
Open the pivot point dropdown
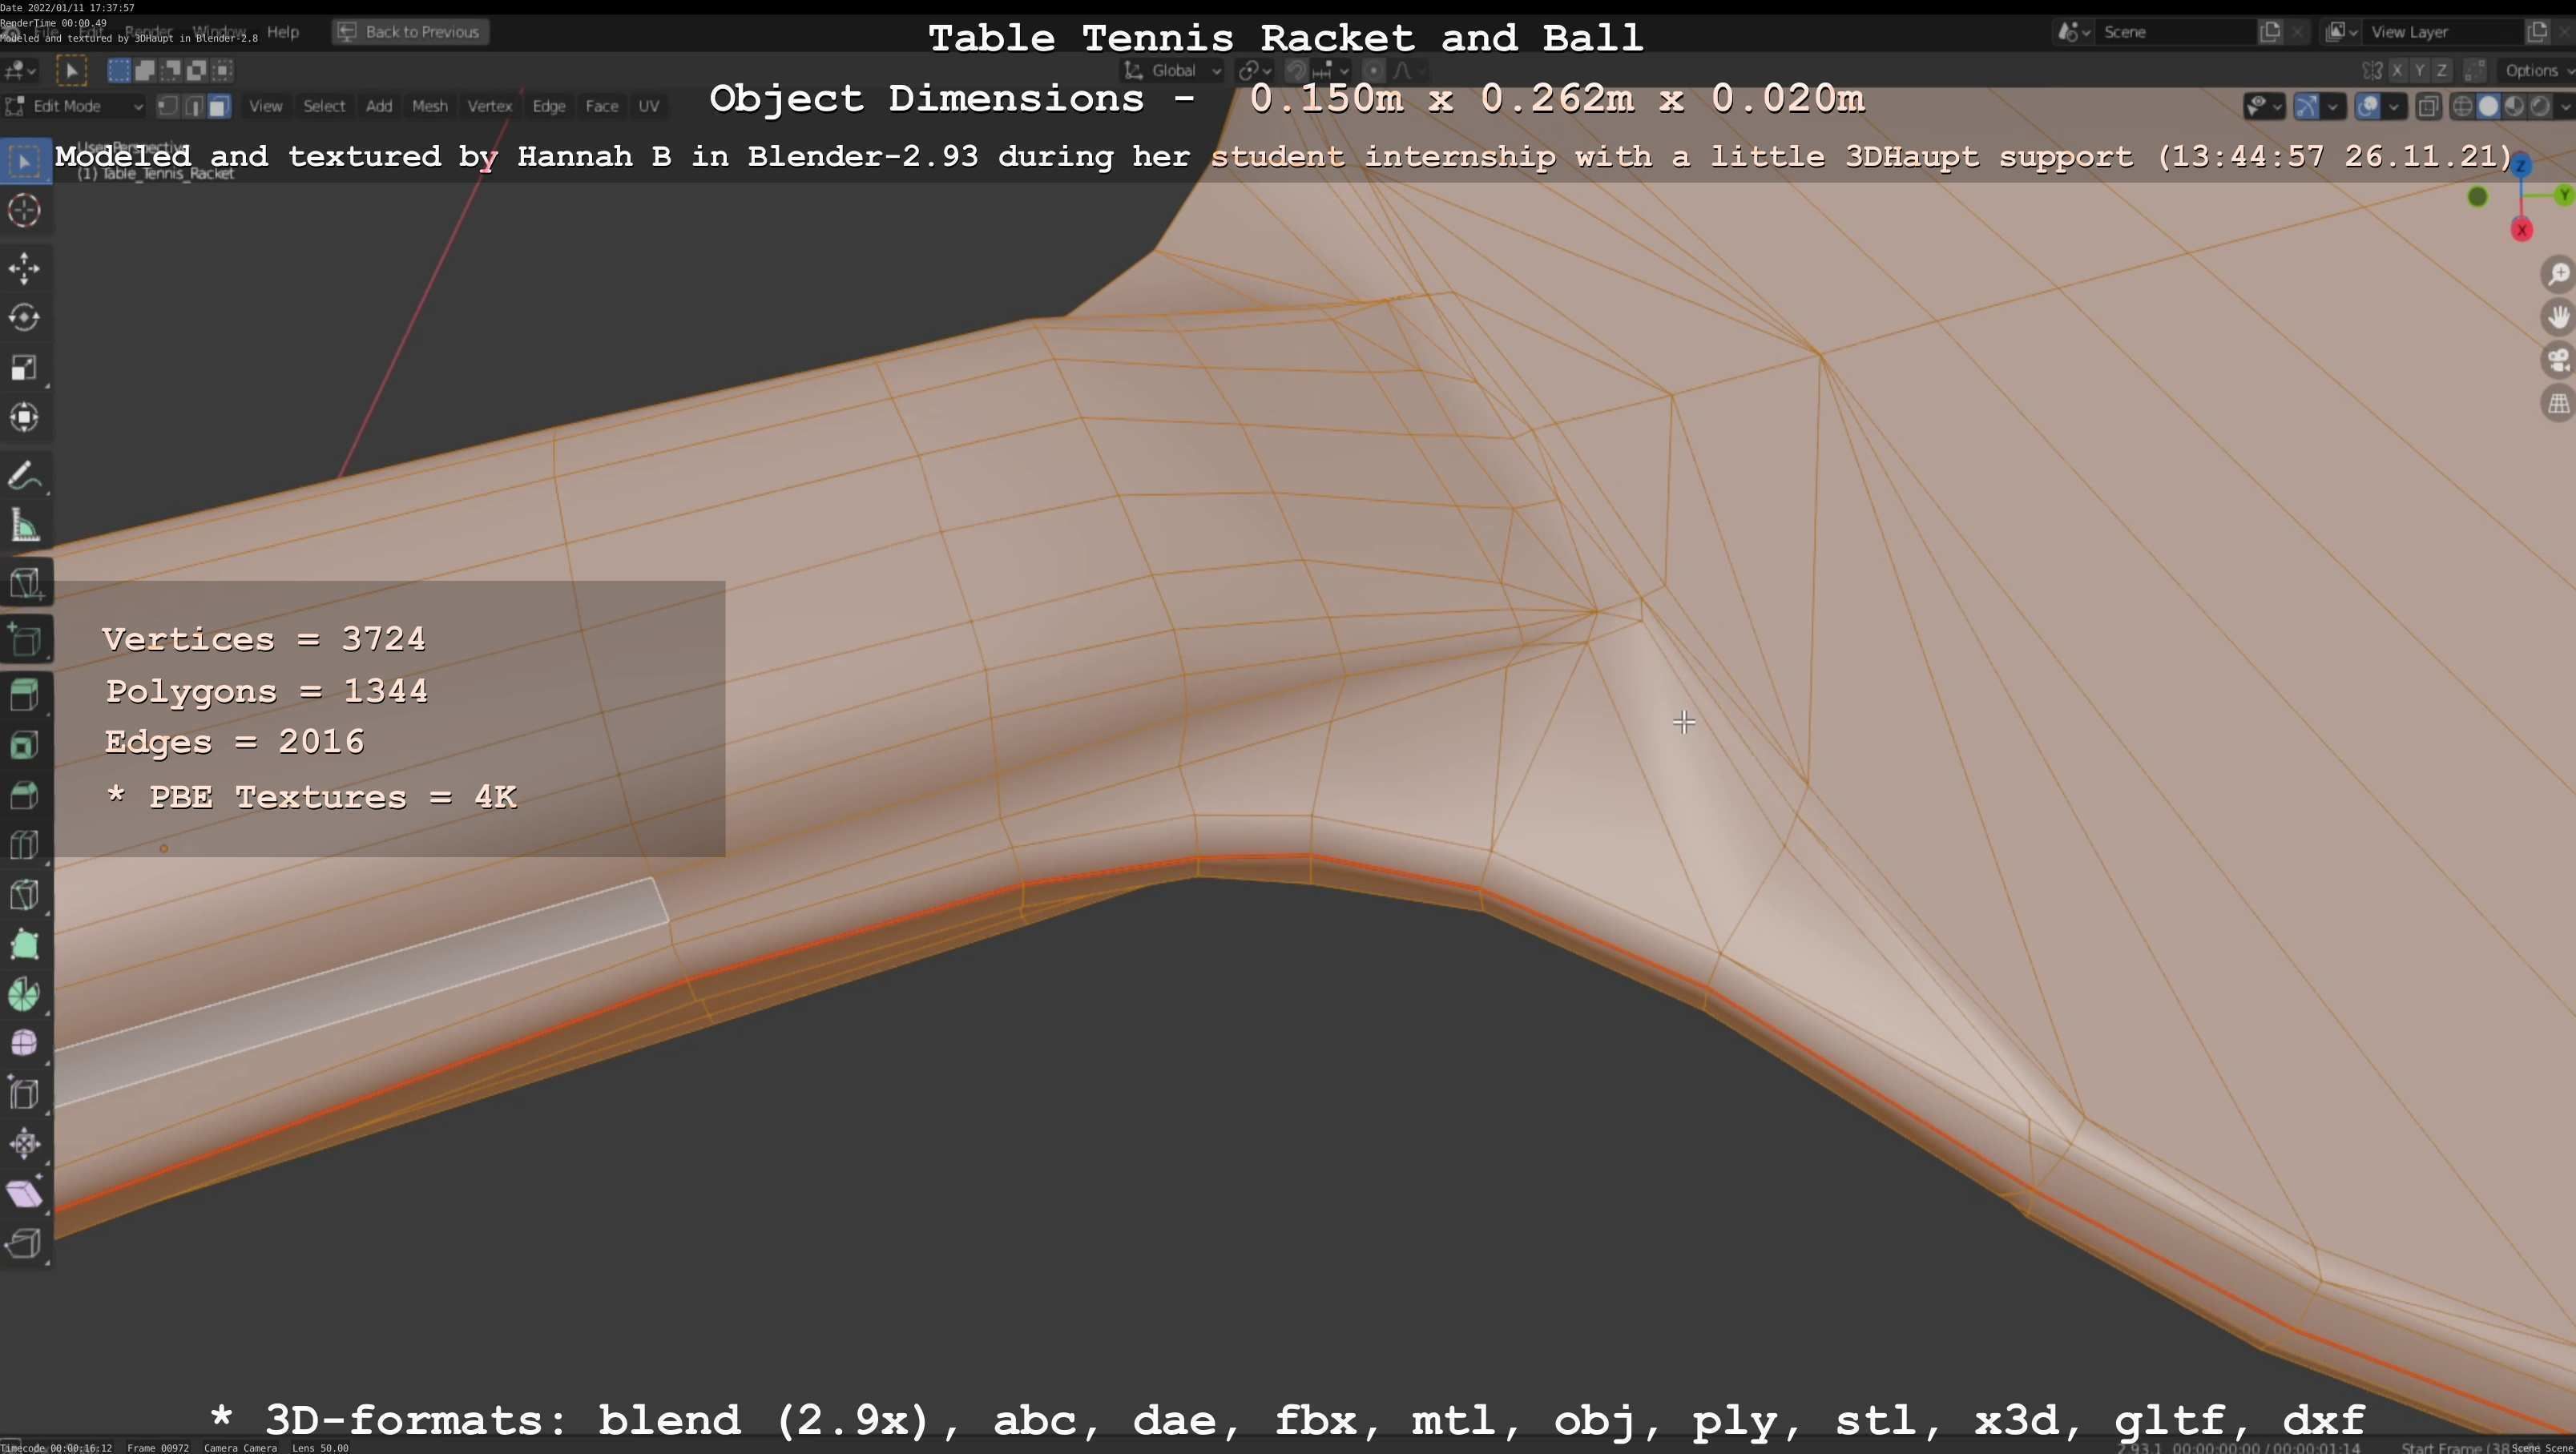[1254, 70]
